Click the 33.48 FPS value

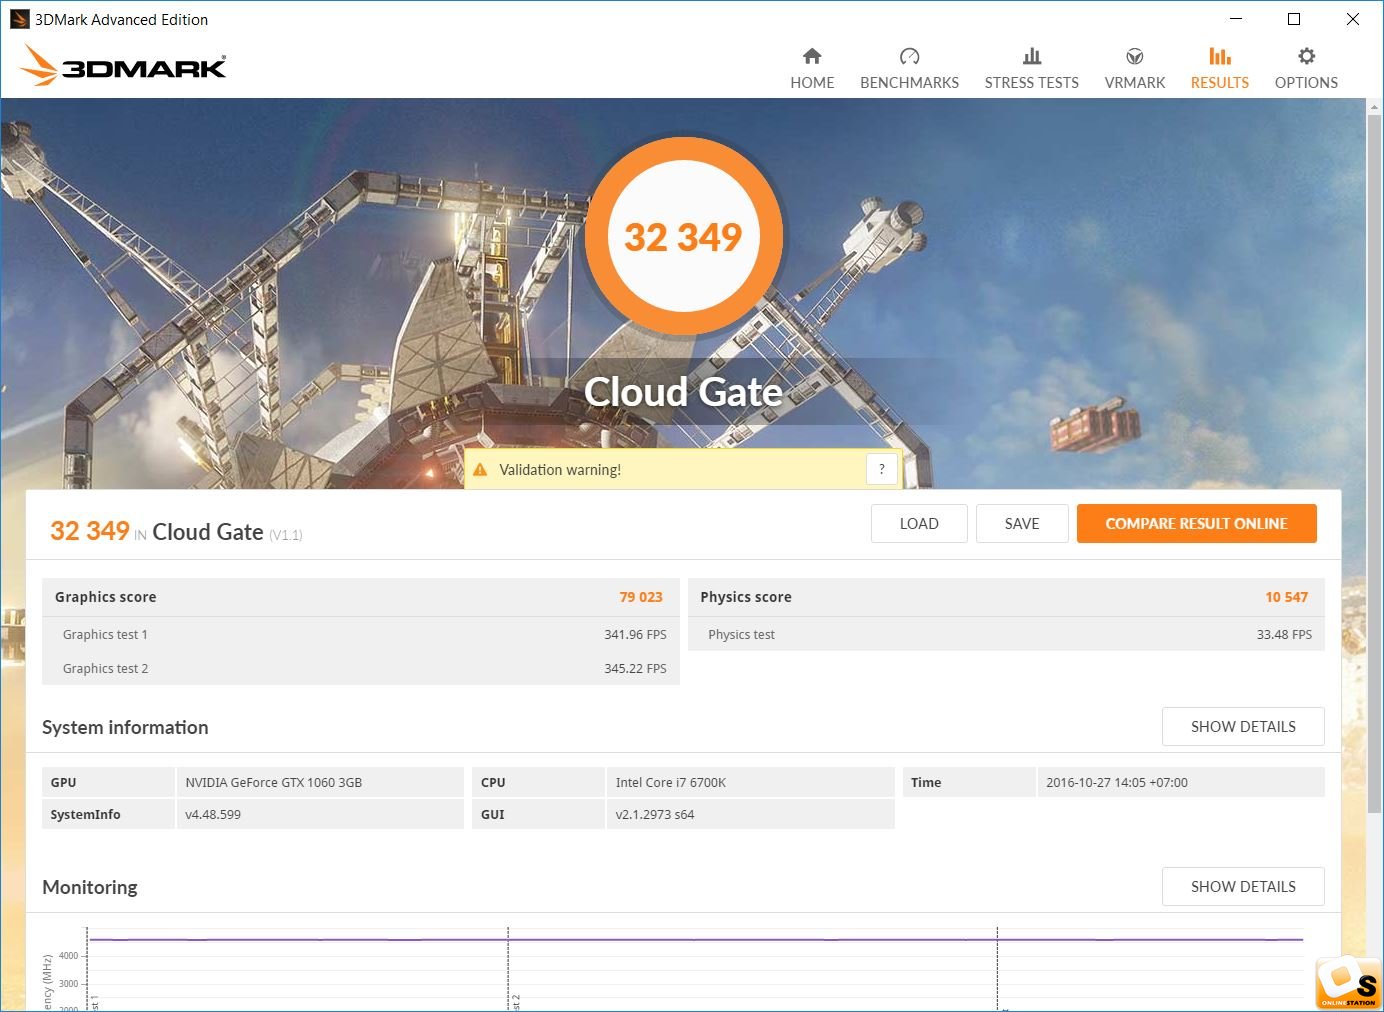click(1284, 635)
